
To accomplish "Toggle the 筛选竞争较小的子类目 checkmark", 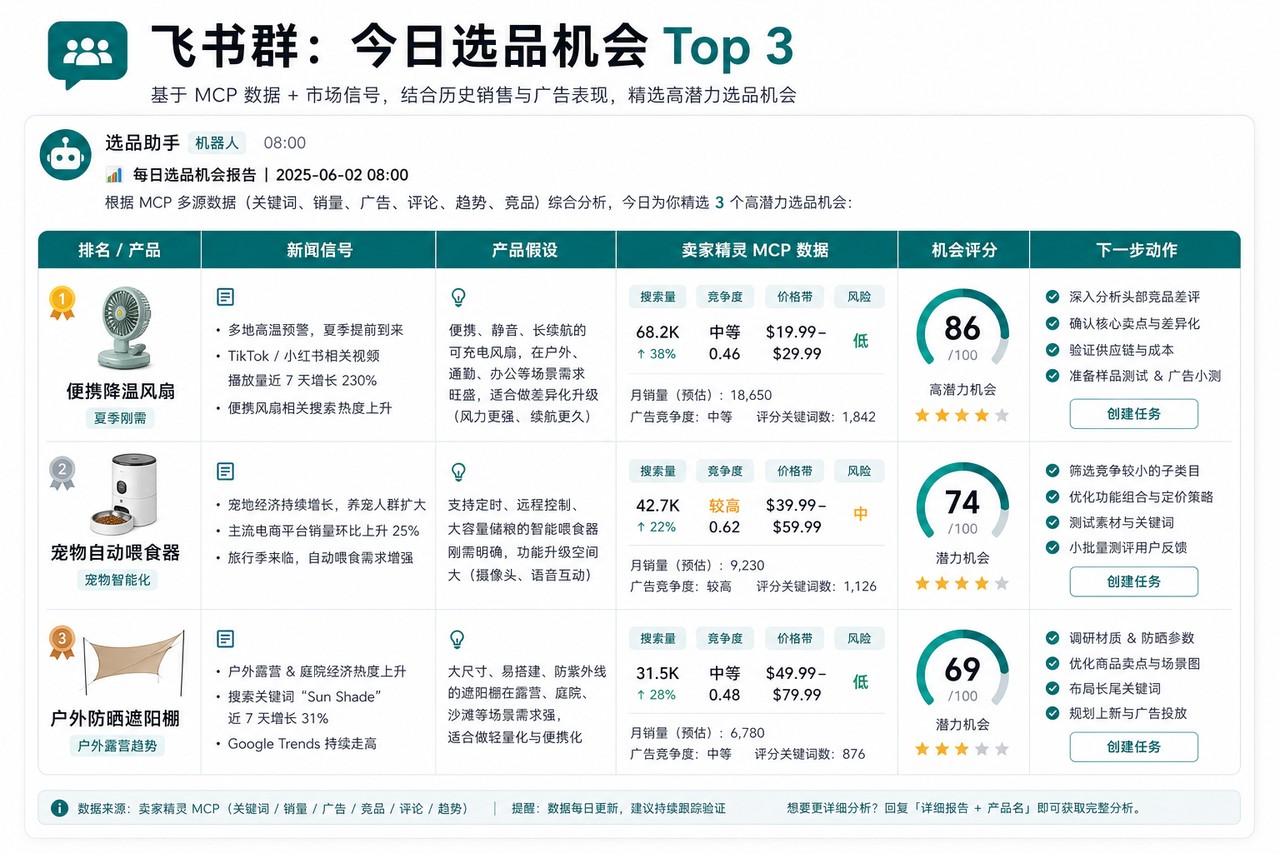I will [1052, 470].
